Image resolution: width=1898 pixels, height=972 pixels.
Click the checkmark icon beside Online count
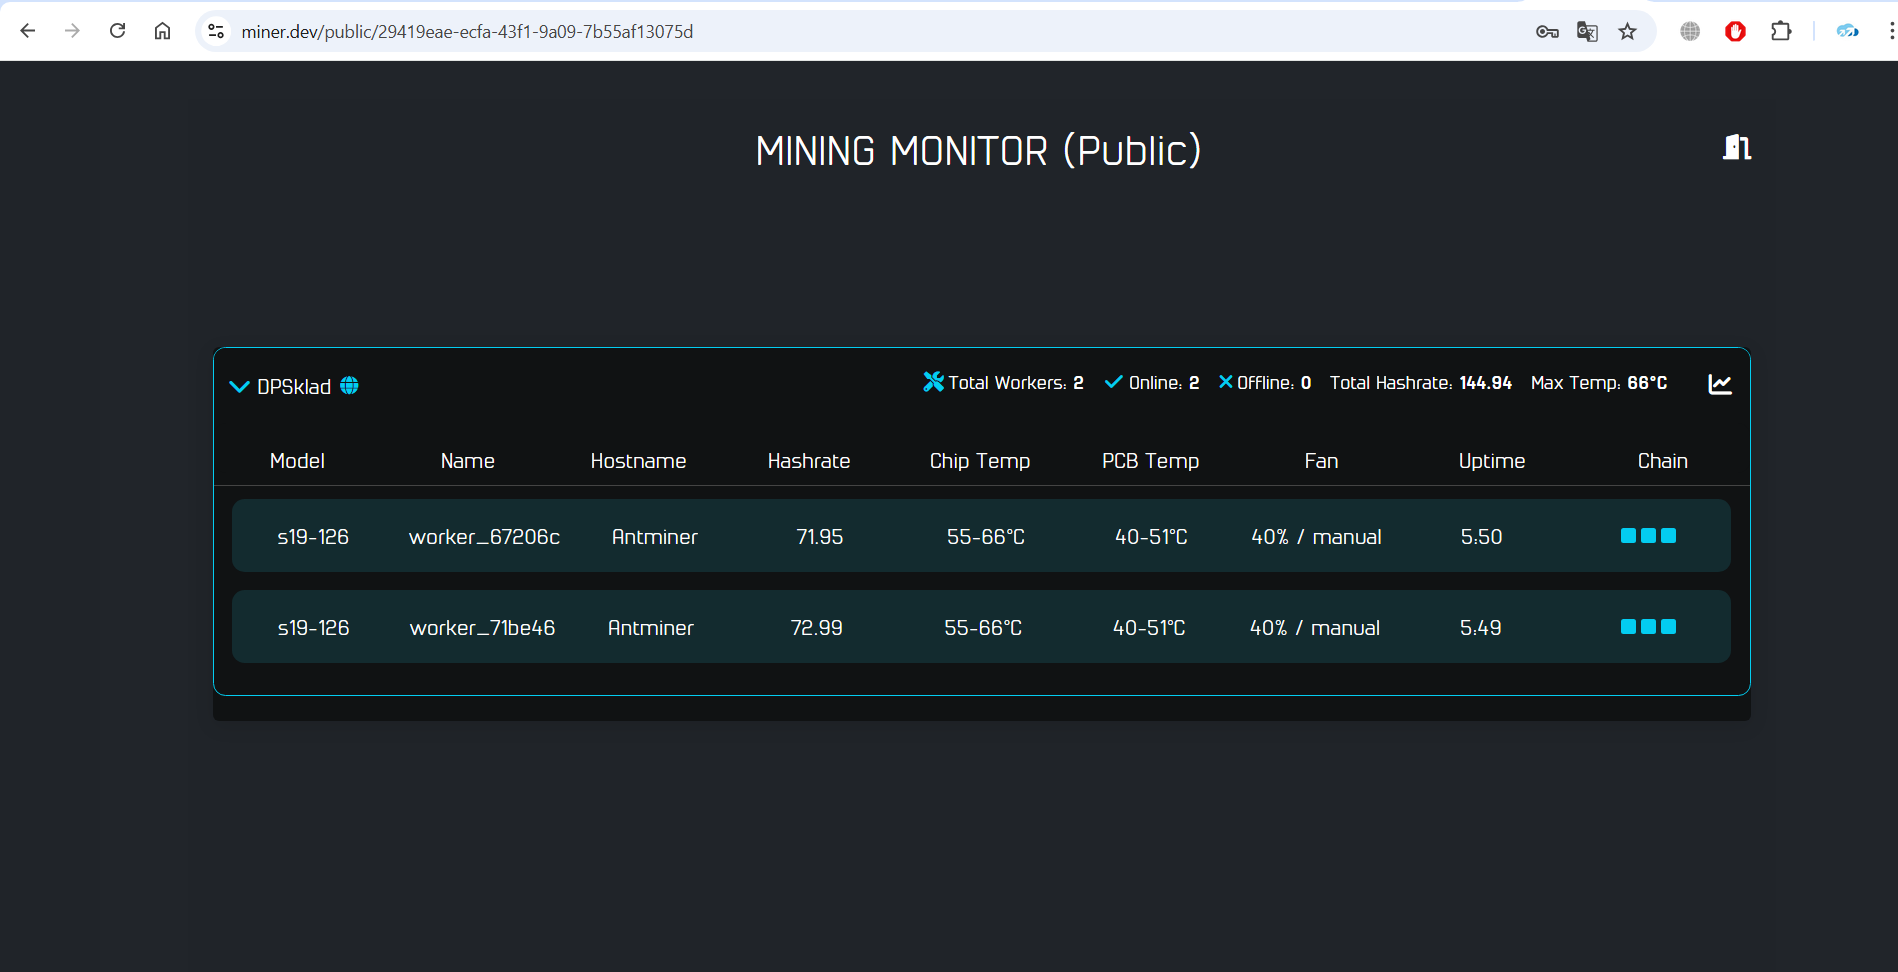1113,381
